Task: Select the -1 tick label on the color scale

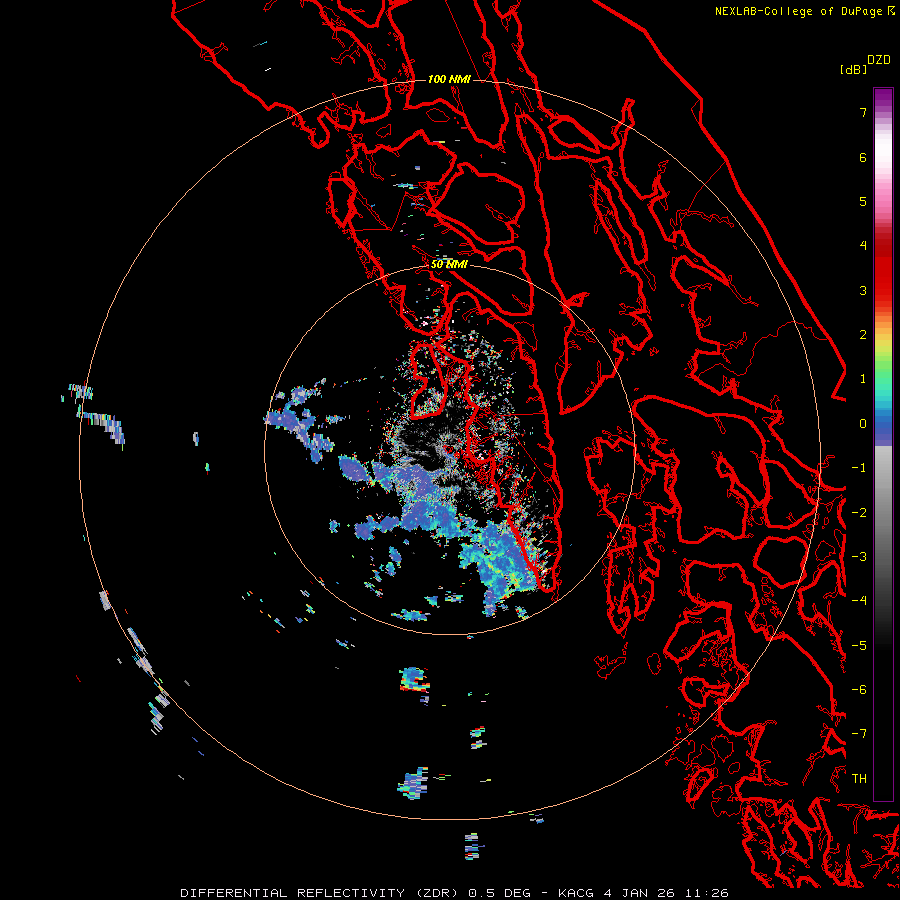Action: [859, 468]
